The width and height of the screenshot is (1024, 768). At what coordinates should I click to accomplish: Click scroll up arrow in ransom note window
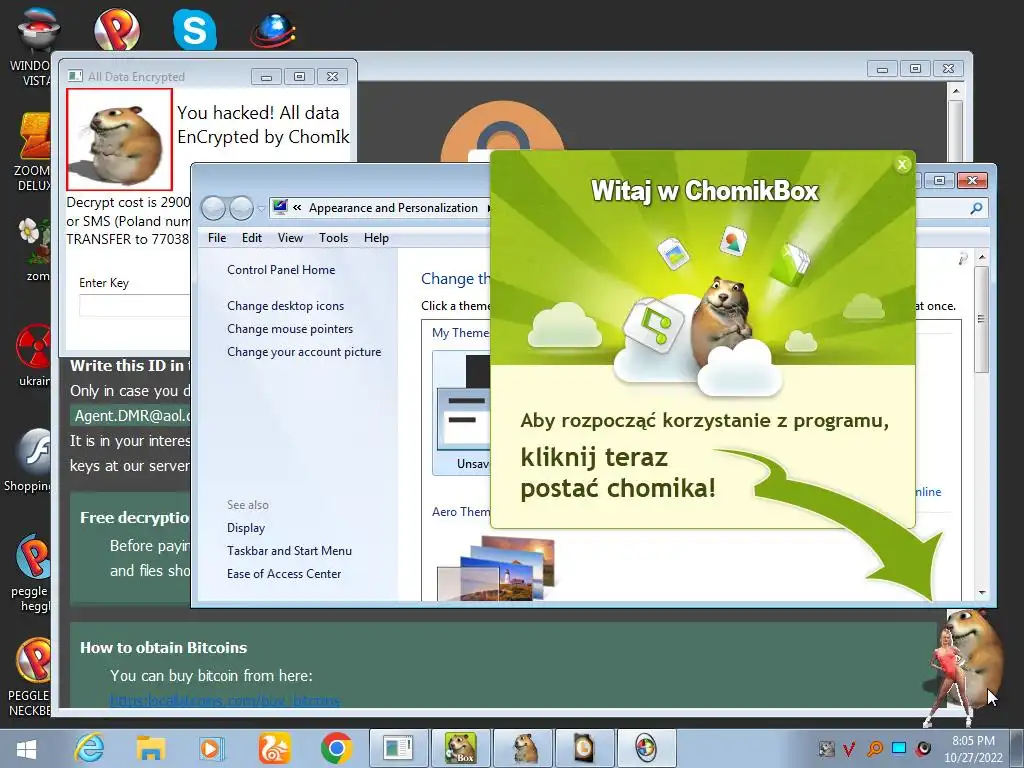click(955, 91)
